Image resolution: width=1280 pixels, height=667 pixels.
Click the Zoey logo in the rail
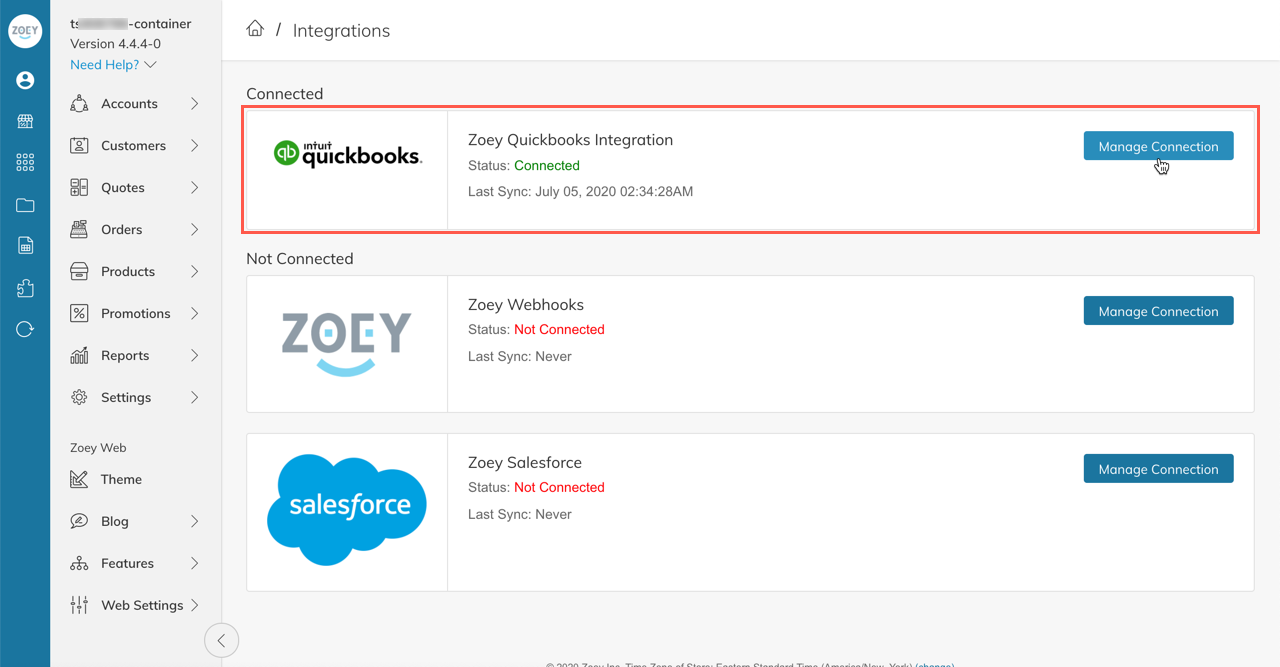click(25, 31)
